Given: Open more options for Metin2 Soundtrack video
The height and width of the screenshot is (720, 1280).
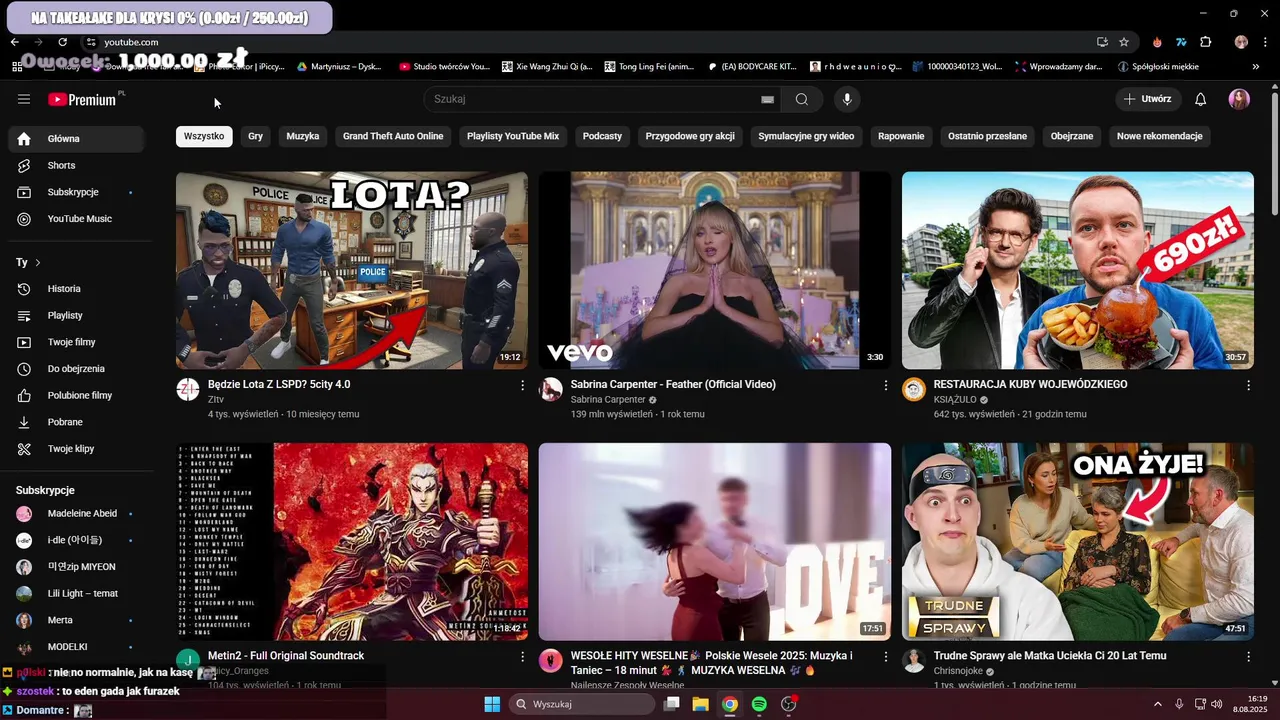Looking at the screenshot, I should tap(522, 656).
